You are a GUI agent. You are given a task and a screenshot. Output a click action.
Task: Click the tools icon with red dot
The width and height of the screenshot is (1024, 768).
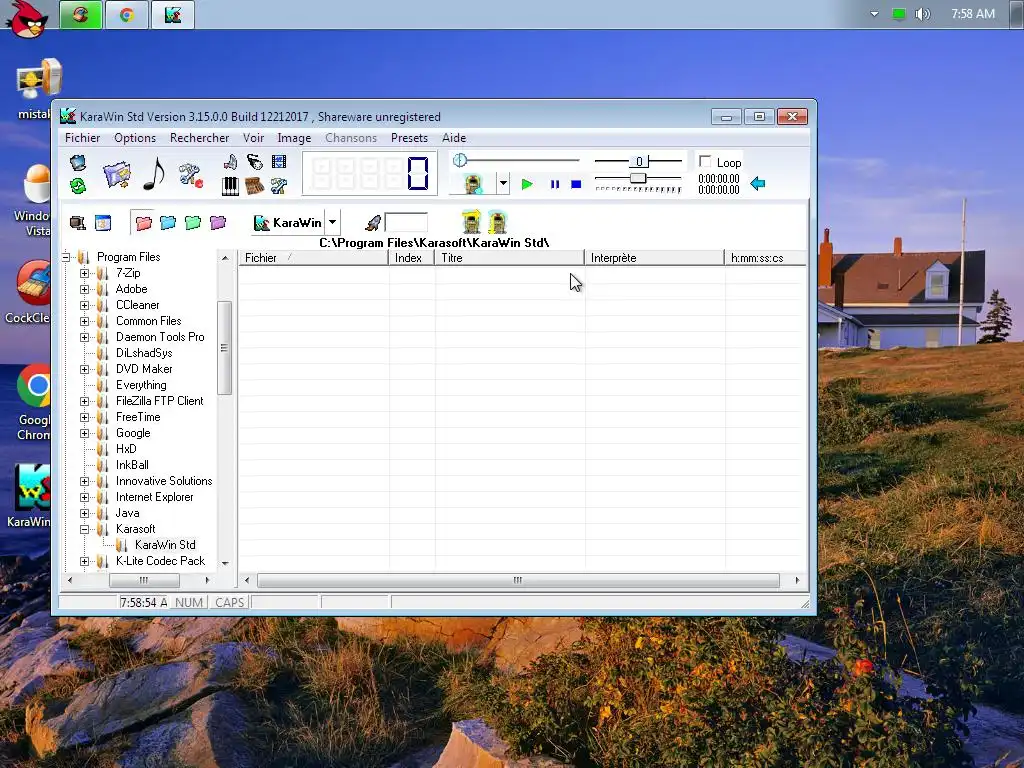coord(191,175)
